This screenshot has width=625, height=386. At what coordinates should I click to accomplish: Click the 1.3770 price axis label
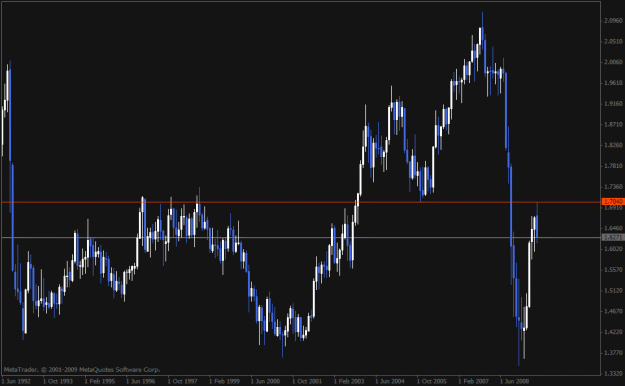point(613,353)
